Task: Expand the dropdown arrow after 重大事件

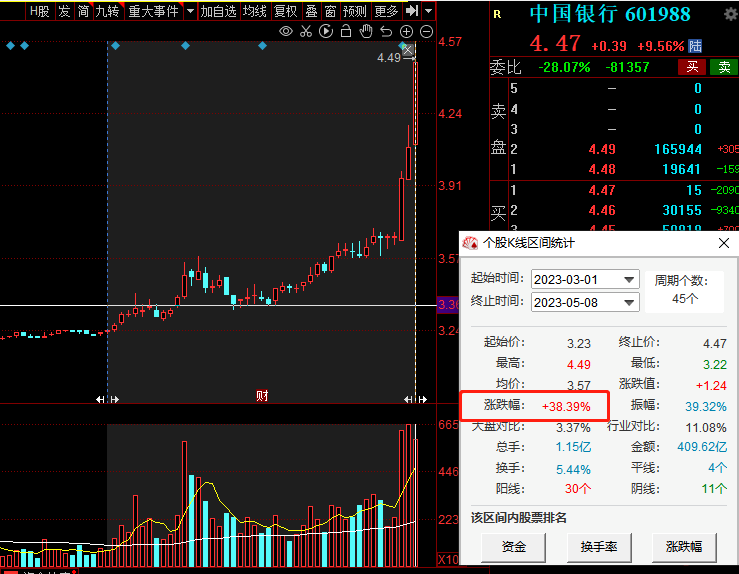Action: pos(190,11)
